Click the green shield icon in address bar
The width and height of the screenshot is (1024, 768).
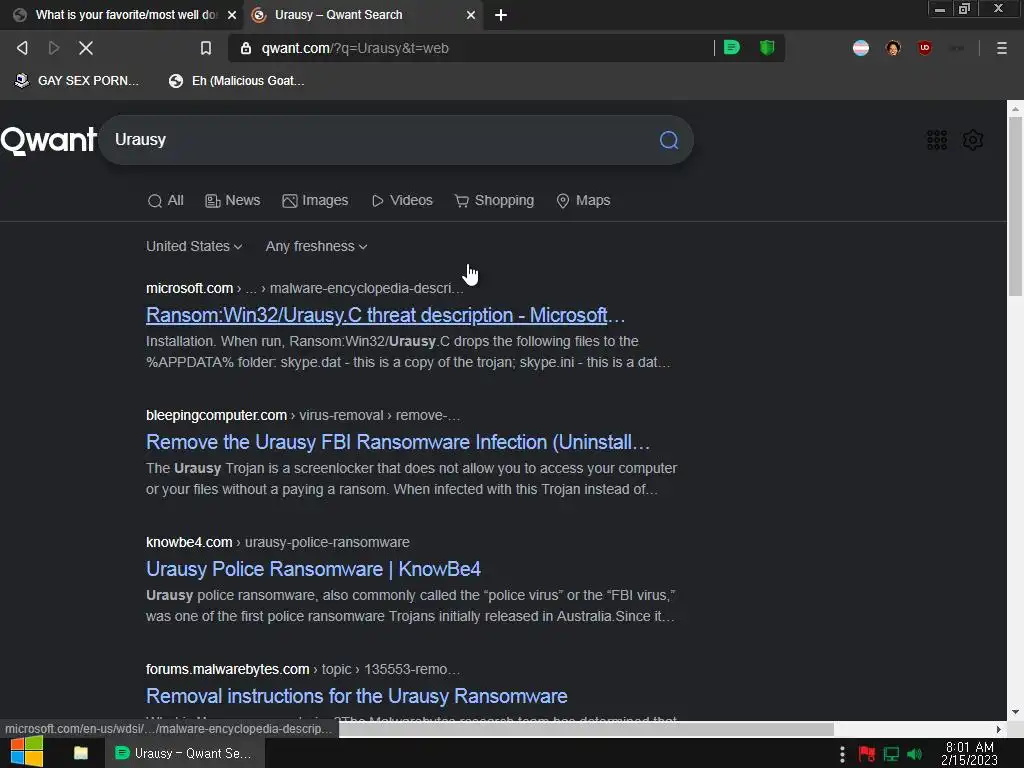(x=767, y=47)
